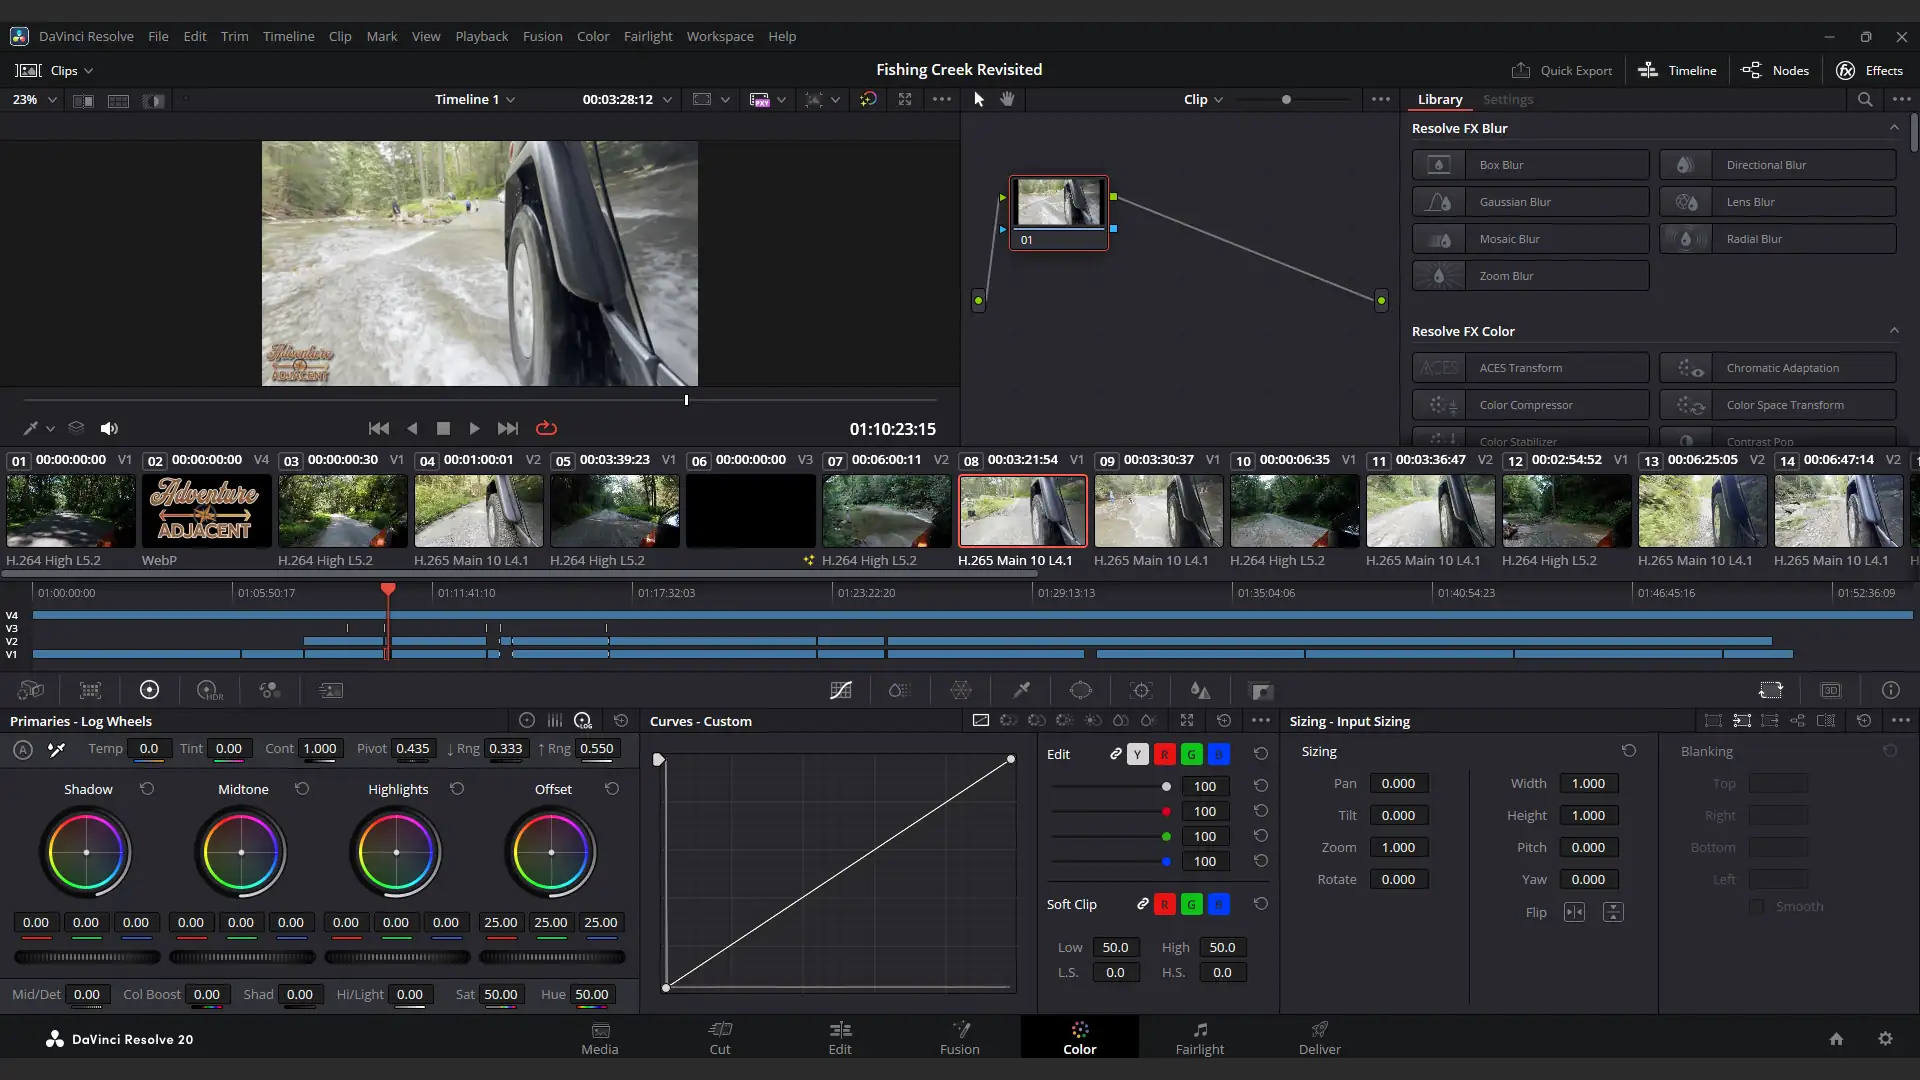
Task: Switch curves to 3D view mode
Action: click(1832, 690)
